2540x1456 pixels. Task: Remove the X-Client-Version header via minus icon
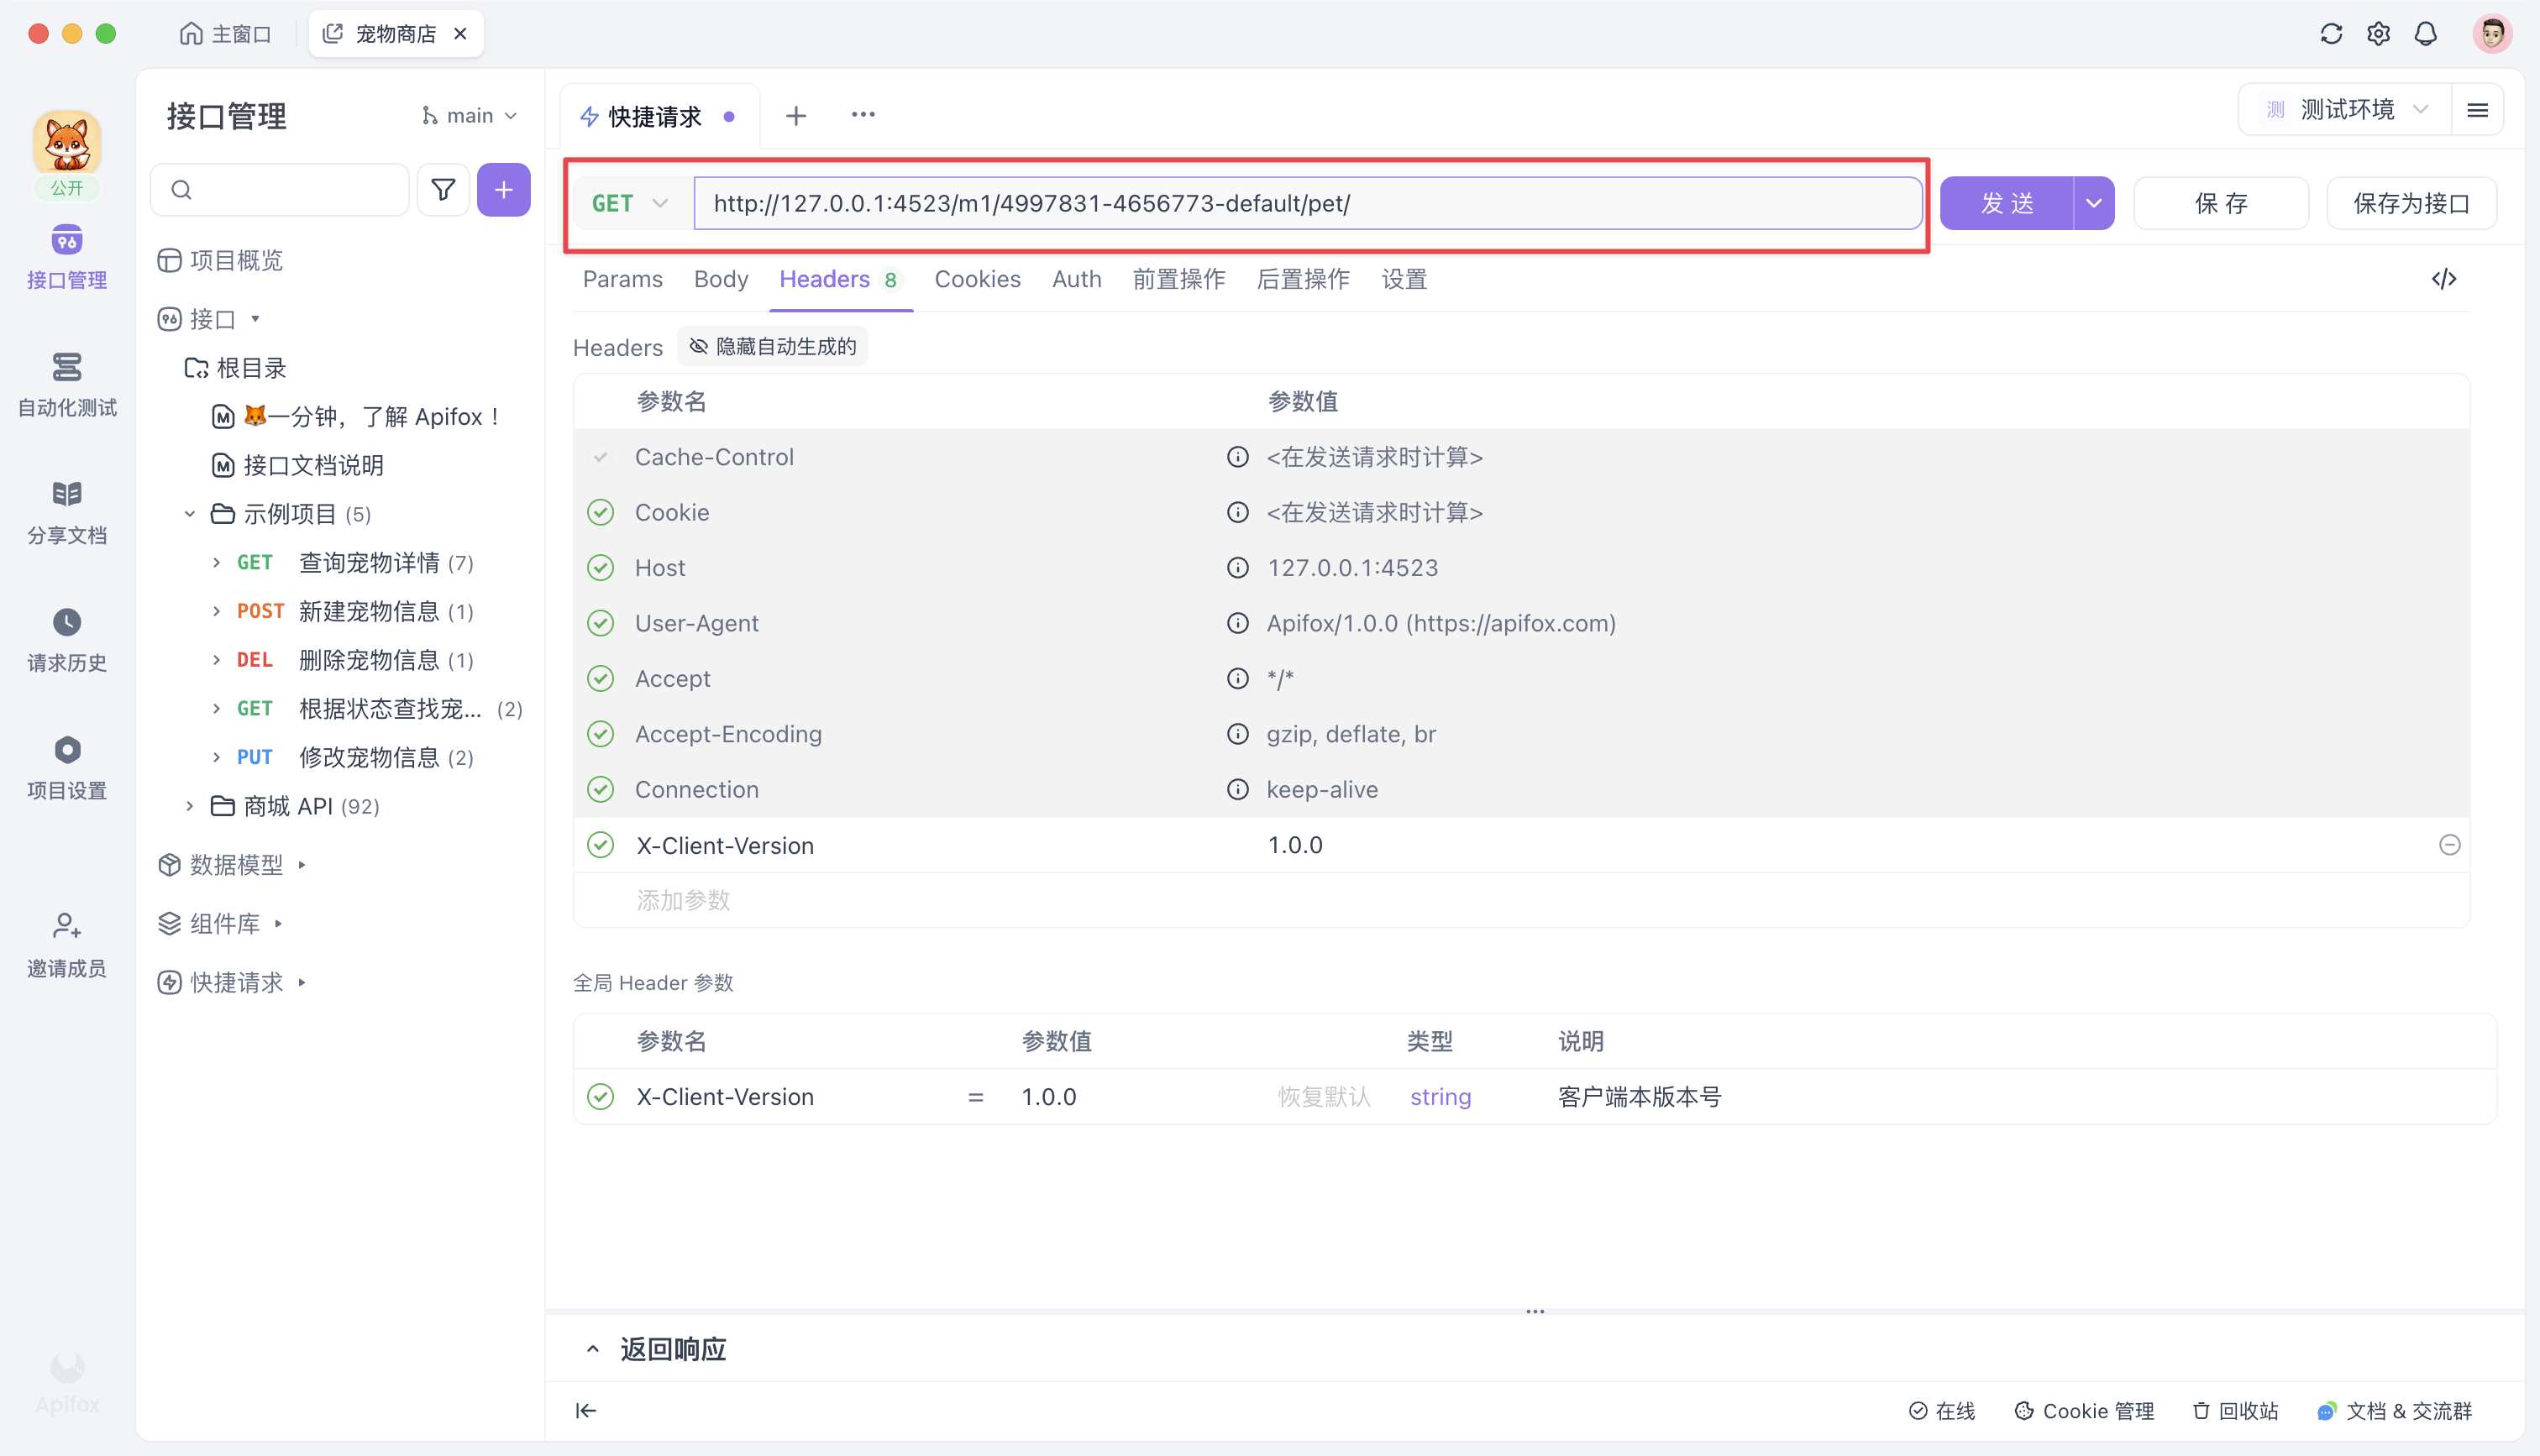coord(2449,844)
